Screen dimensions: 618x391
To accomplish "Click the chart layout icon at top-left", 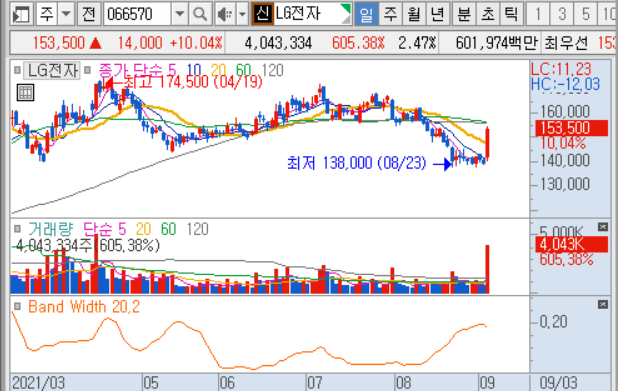I will click(20, 14).
